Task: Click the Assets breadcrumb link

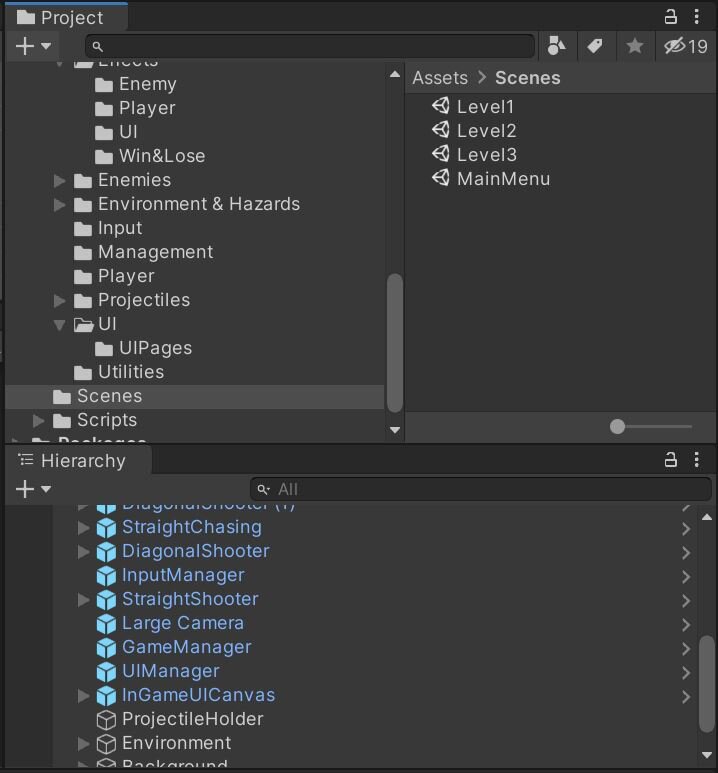Action: [x=440, y=78]
